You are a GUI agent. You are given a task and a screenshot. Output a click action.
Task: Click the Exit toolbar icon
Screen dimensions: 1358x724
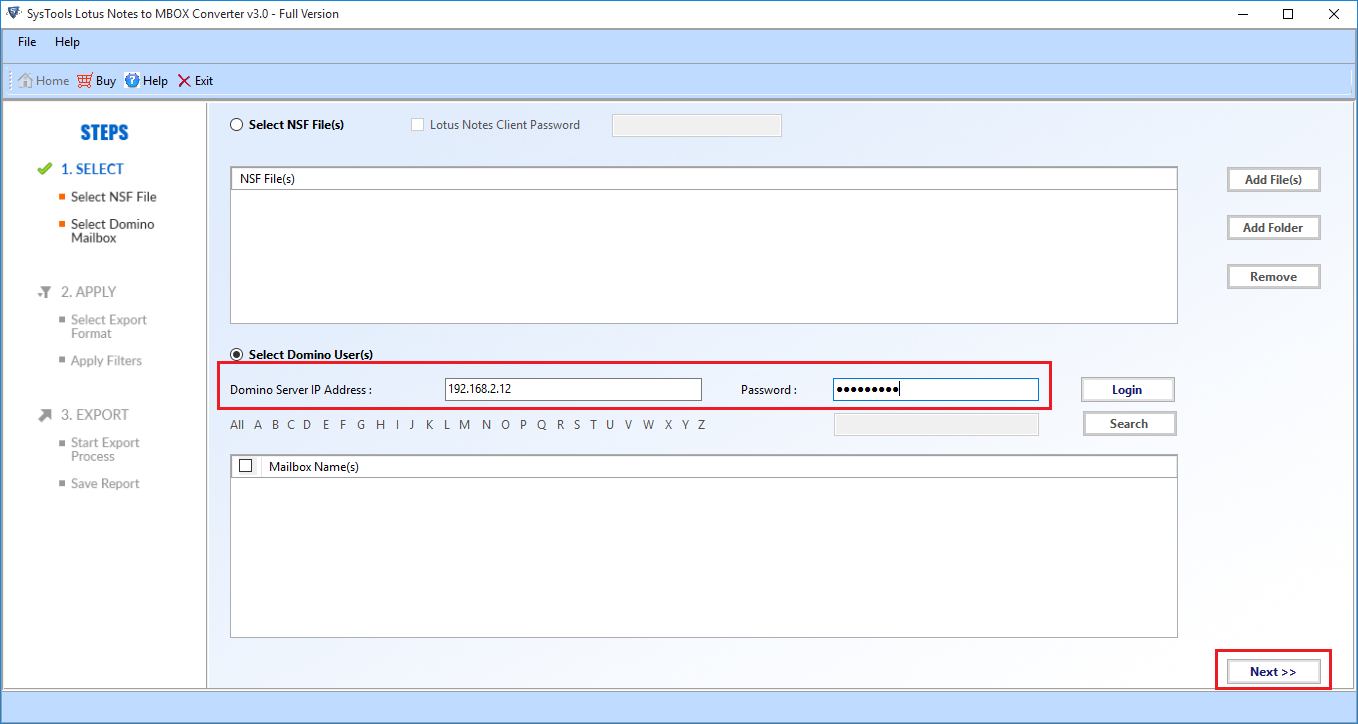tap(184, 81)
